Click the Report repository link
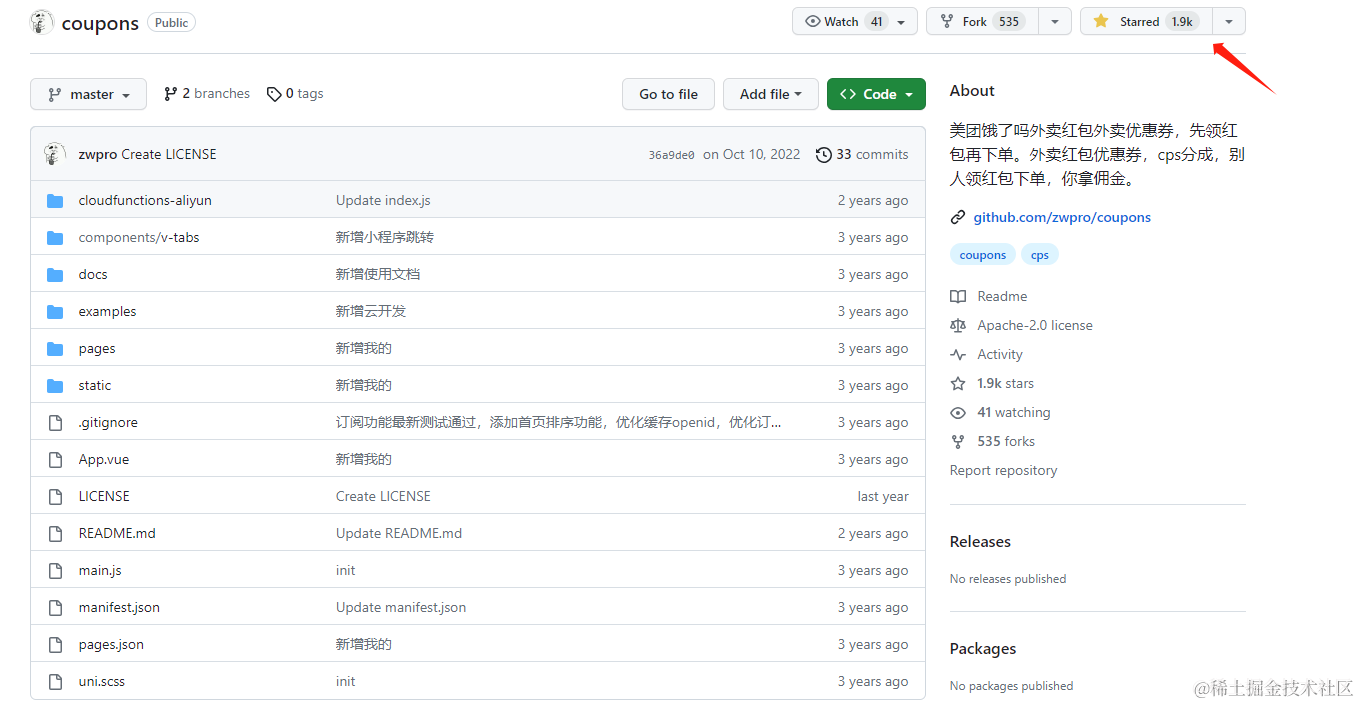1360x705 pixels. (x=1003, y=471)
